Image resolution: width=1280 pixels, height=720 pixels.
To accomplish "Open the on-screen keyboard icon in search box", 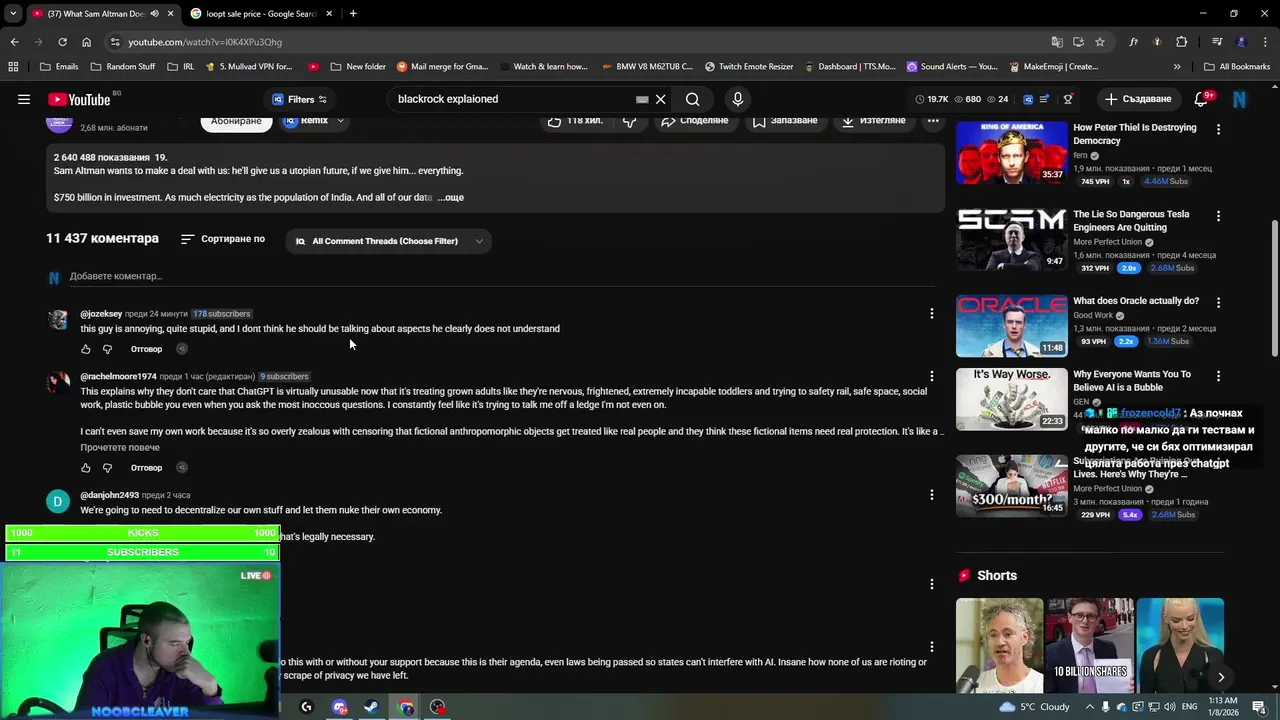I will pyautogui.click(x=642, y=99).
